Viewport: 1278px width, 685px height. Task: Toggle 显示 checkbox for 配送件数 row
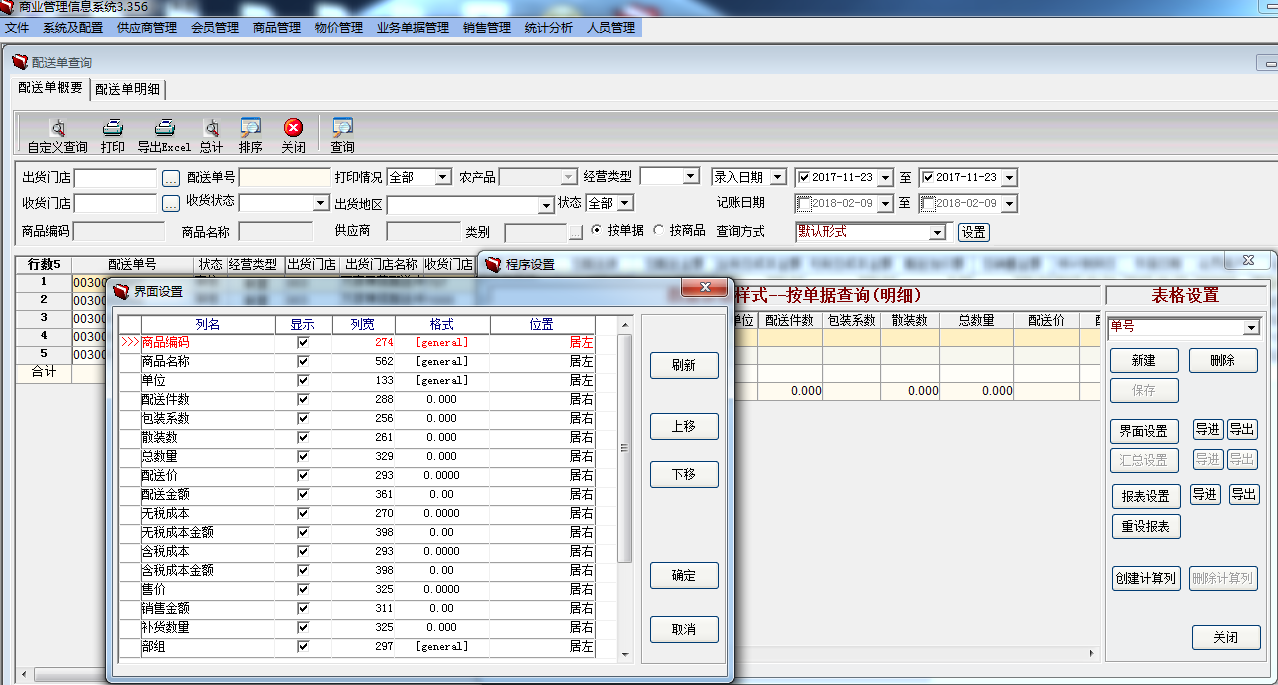point(303,399)
